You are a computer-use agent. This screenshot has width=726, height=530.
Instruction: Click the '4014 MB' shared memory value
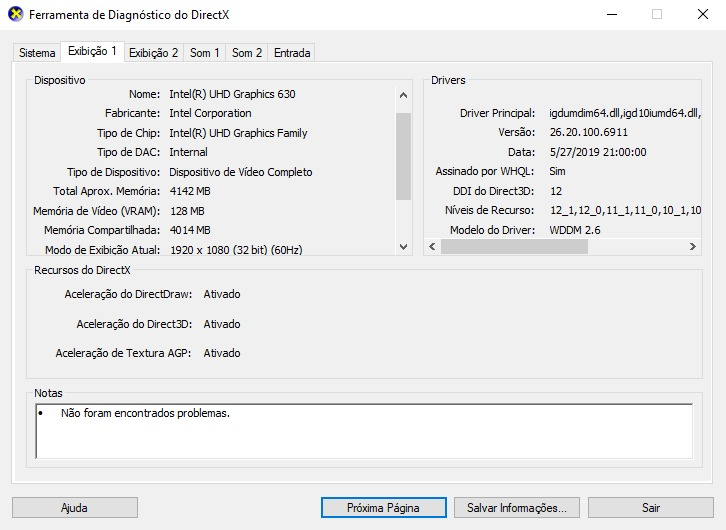pos(190,230)
